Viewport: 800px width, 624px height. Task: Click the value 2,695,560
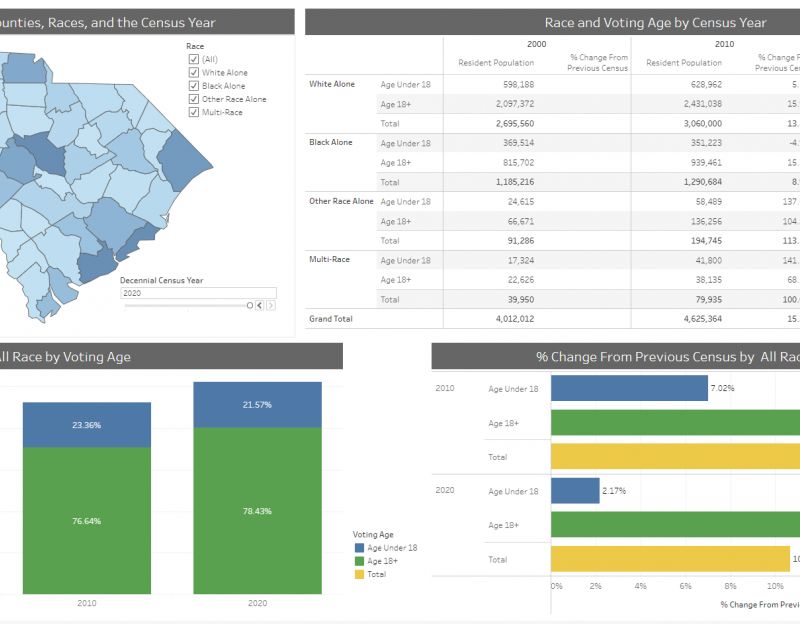pos(515,123)
